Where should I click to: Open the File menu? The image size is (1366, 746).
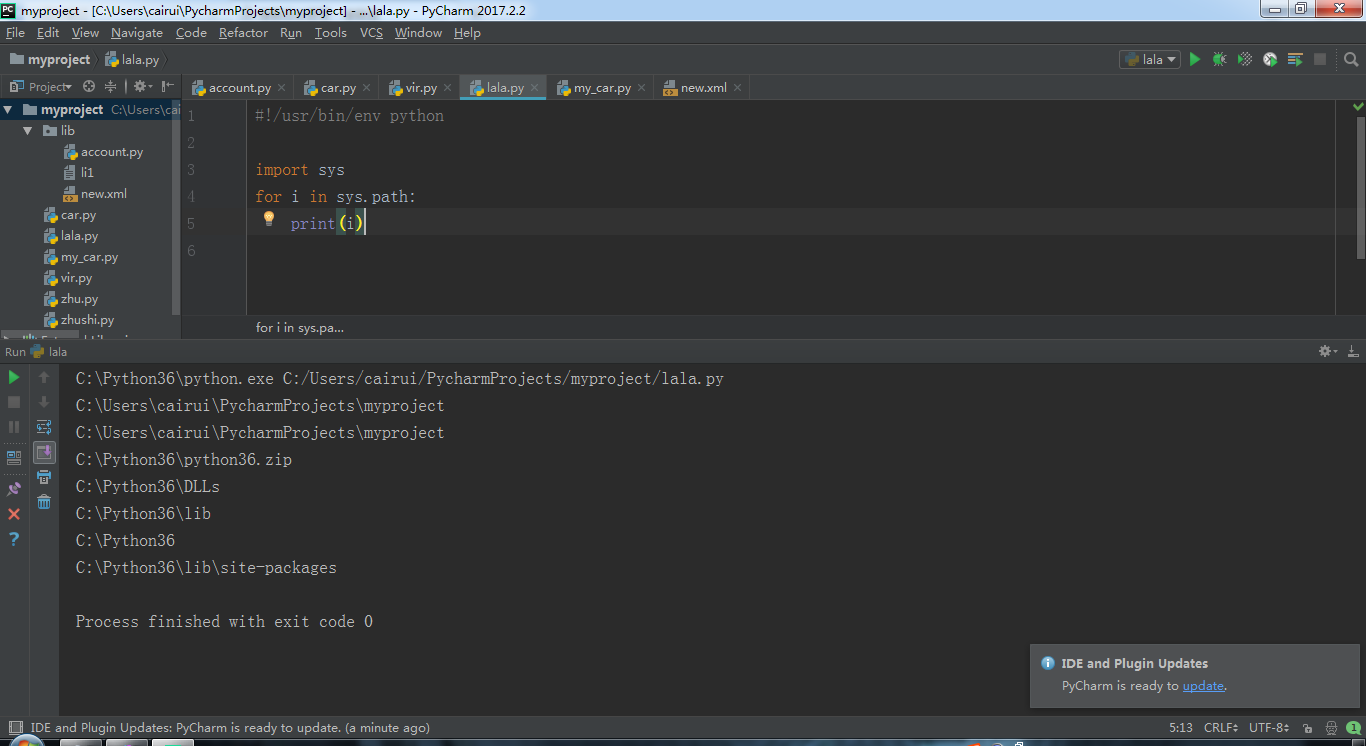click(15, 33)
